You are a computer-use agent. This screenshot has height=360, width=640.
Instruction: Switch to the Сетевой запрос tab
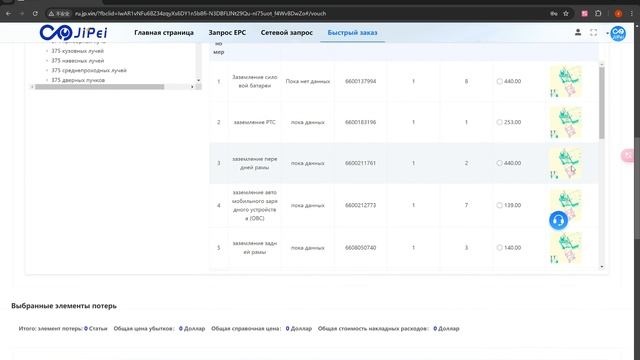[287, 33]
